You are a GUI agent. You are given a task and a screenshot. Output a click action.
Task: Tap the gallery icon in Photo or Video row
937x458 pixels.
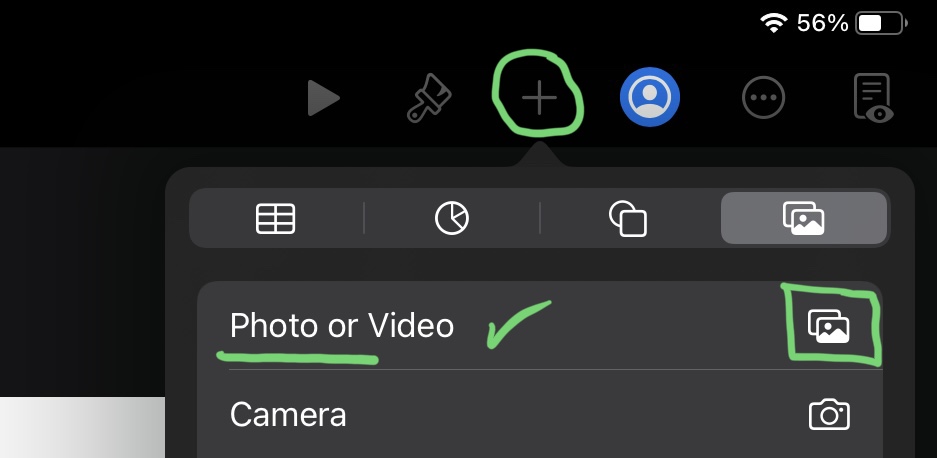829,326
